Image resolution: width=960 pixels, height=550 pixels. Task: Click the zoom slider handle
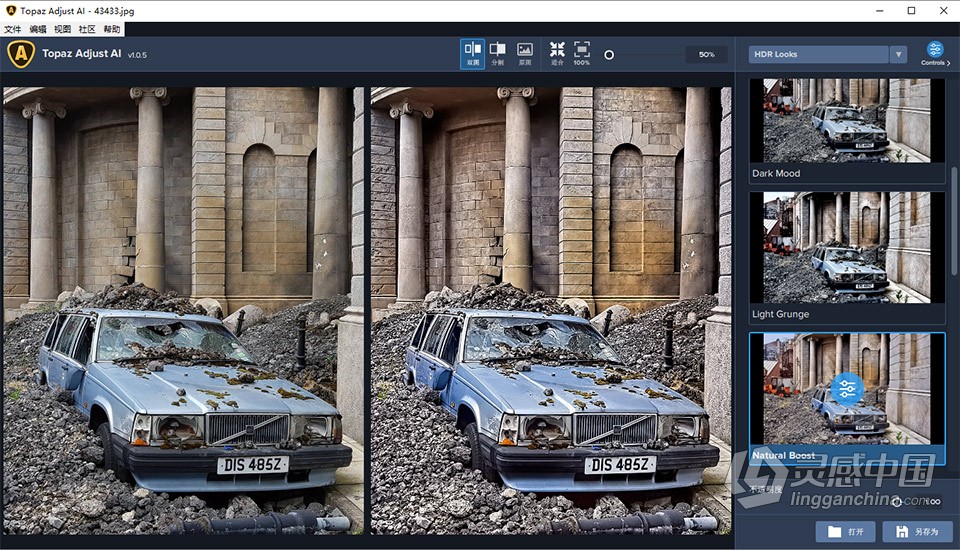click(x=609, y=55)
